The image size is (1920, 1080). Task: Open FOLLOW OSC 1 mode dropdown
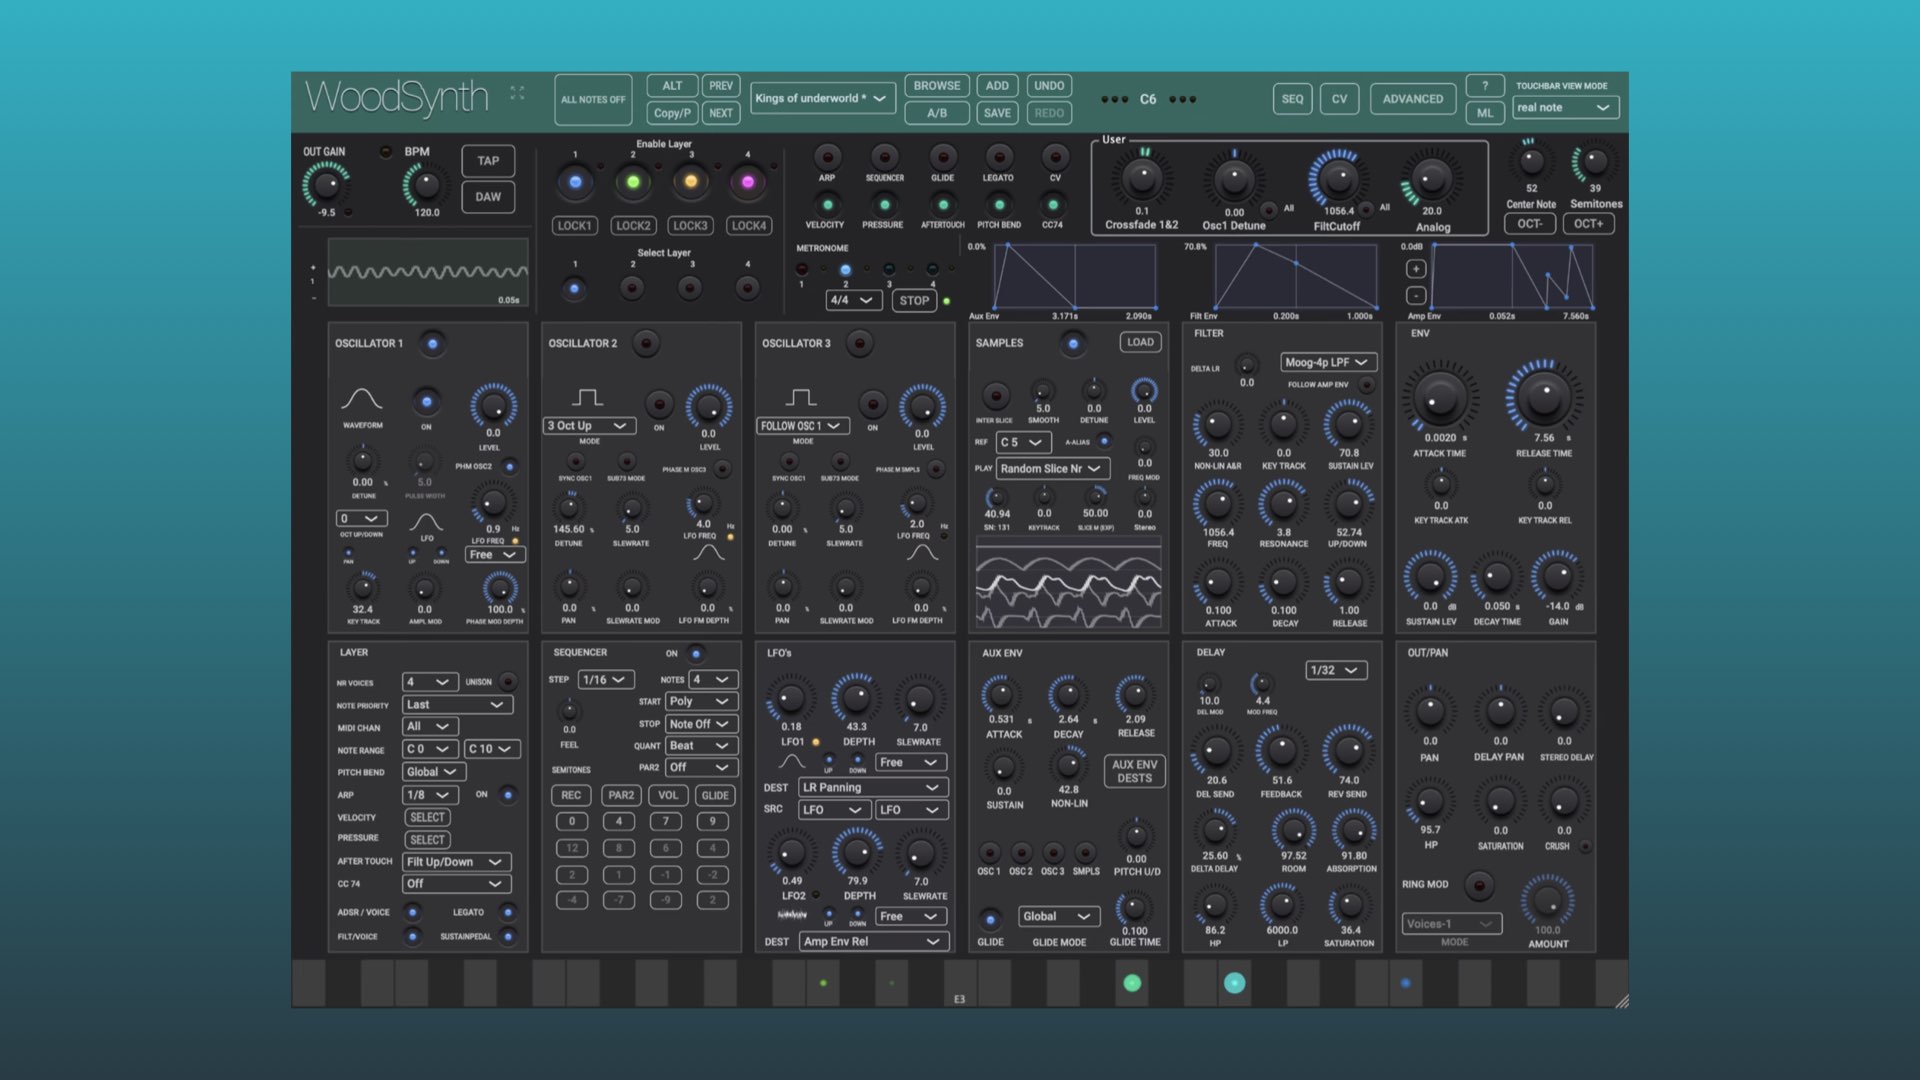tap(803, 426)
